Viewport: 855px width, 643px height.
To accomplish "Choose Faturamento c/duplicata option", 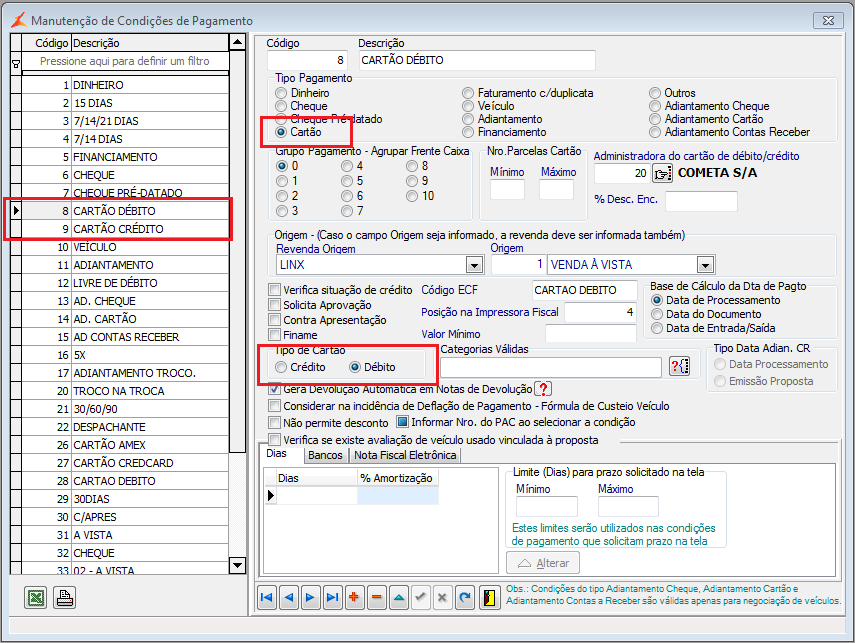I will click(528, 93).
